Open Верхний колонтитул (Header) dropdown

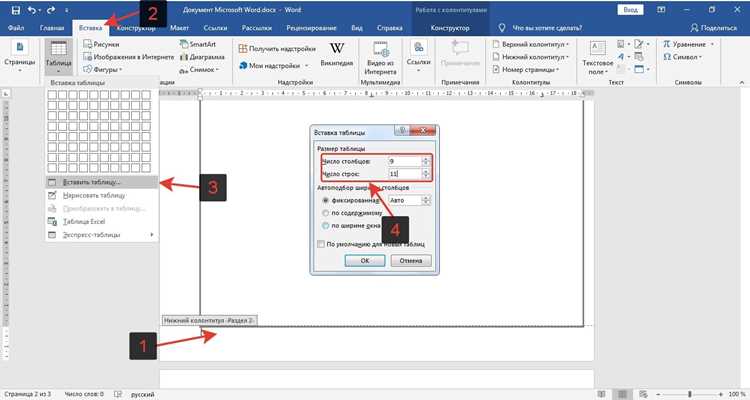(531, 44)
